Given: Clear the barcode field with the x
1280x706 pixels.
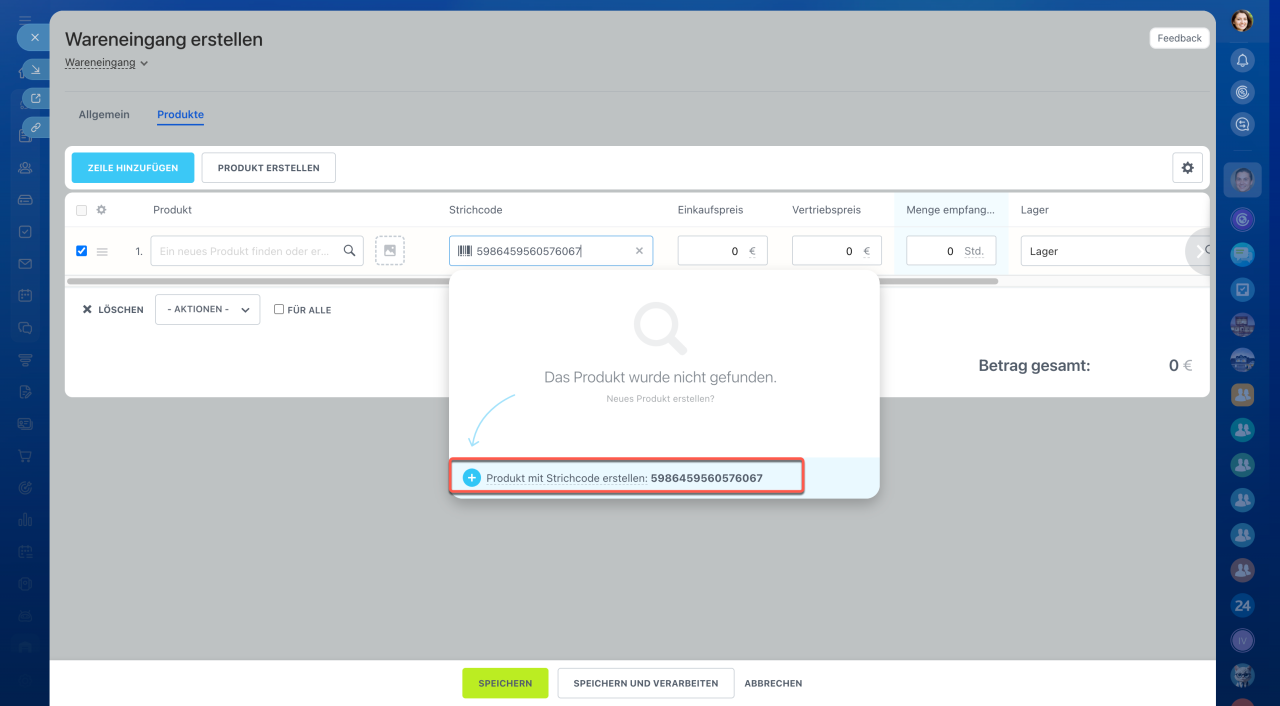Looking at the screenshot, I should click(639, 251).
